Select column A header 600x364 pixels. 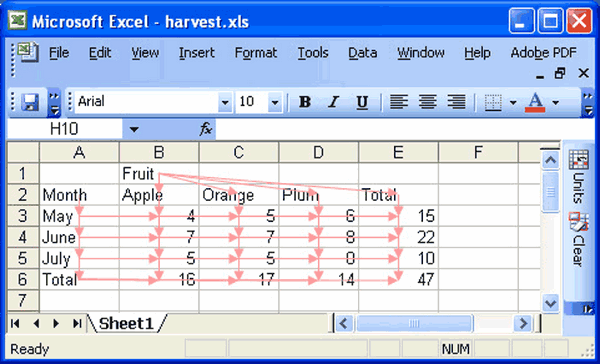[x=79, y=153]
